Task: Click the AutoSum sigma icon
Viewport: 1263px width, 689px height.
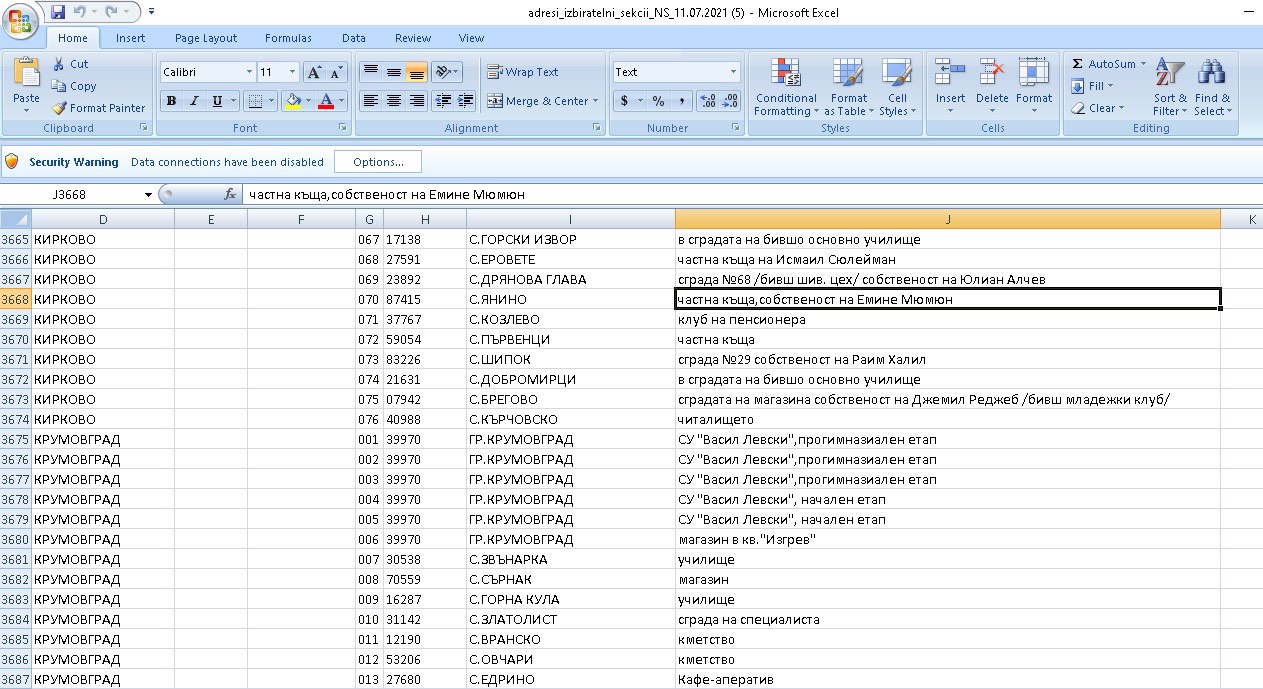Action: [x=1078, y=64]
